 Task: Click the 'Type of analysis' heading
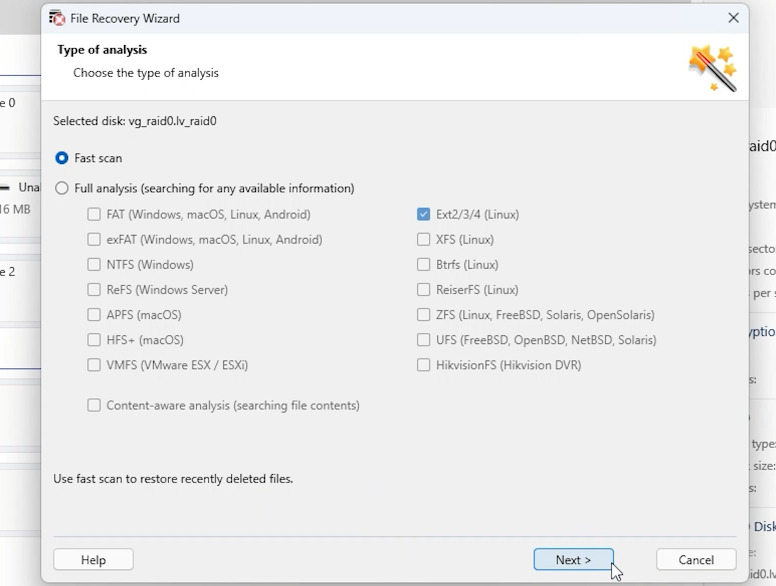pyautogui.click(x=102, y=50)
